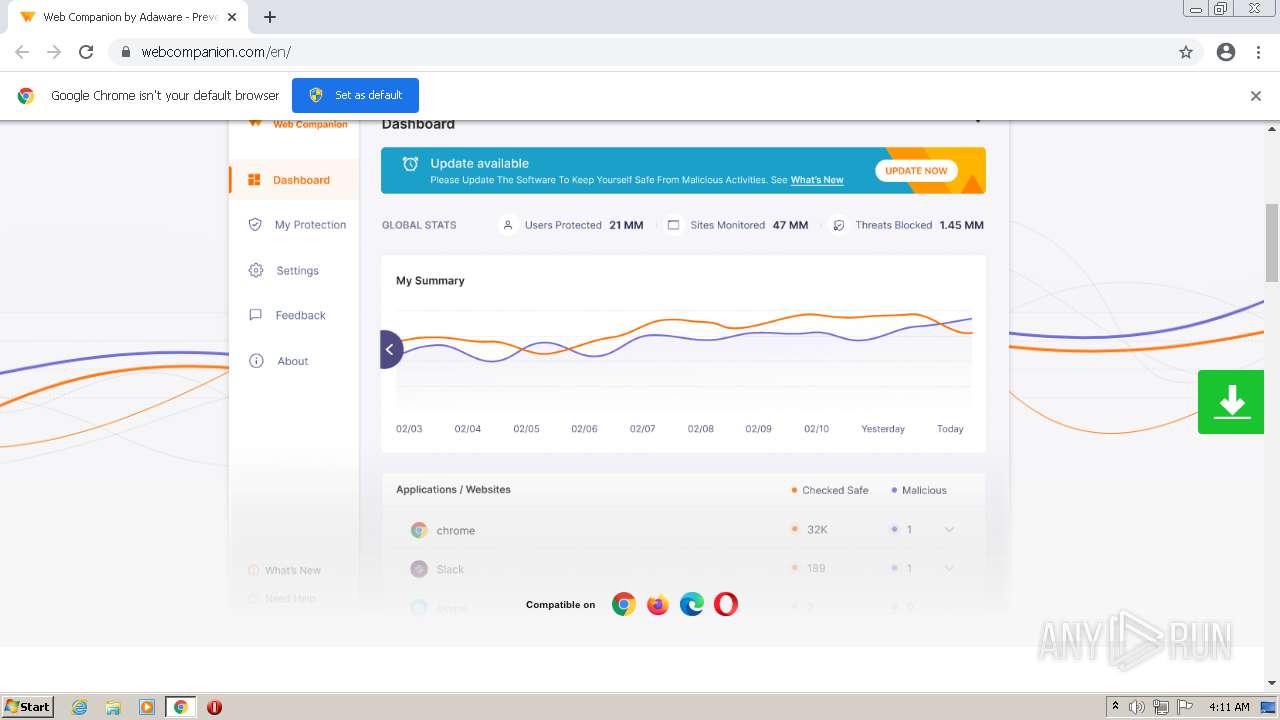Click the Web Companion logo
Screen dimensions: 1280x720
point(298,124)
